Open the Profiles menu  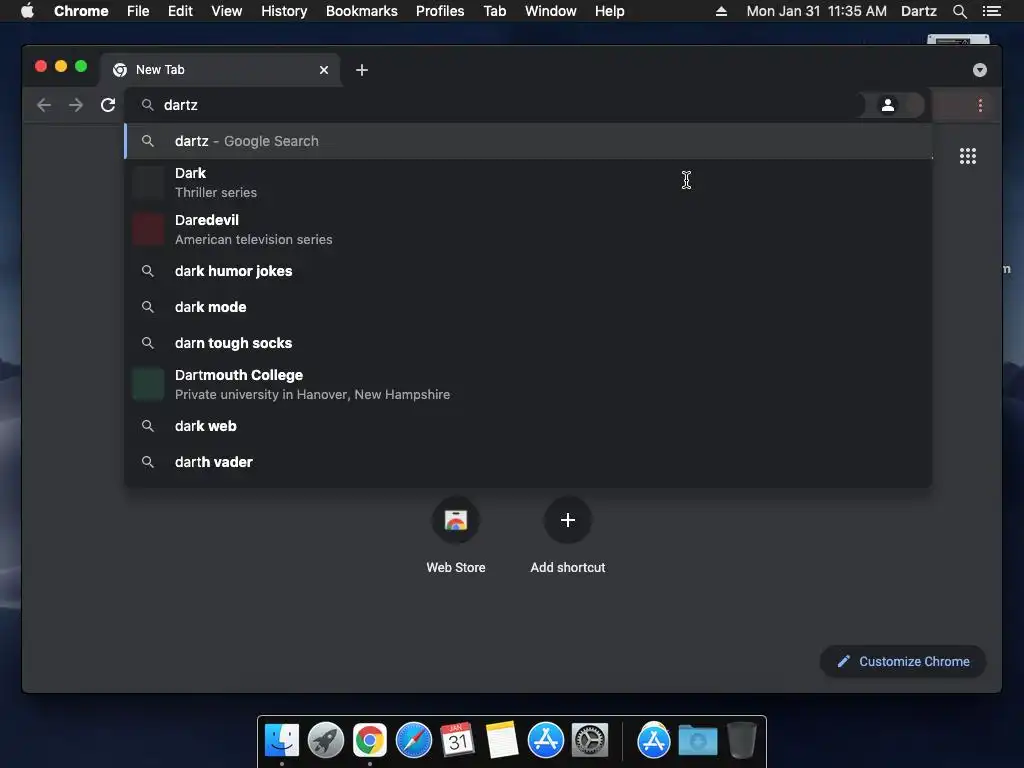pyautogui.click(x=440, y=11)
